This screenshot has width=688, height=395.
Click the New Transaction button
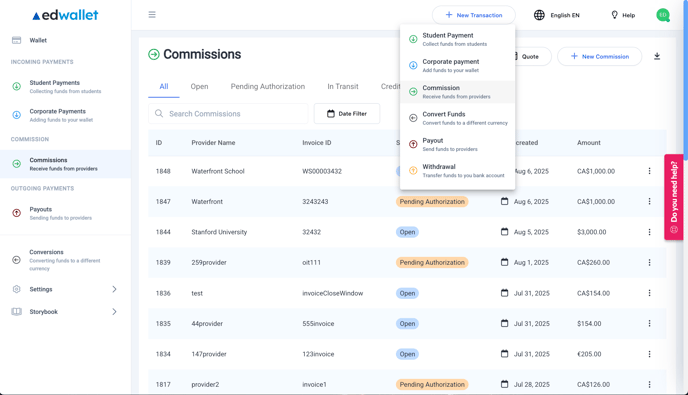473,15
